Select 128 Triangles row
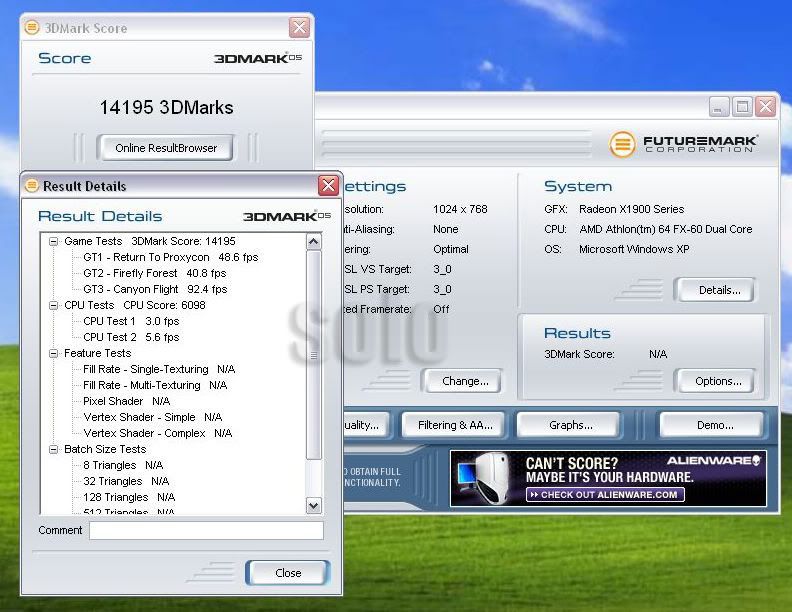The width and height of the screenshot is (792, 612). 129,497
